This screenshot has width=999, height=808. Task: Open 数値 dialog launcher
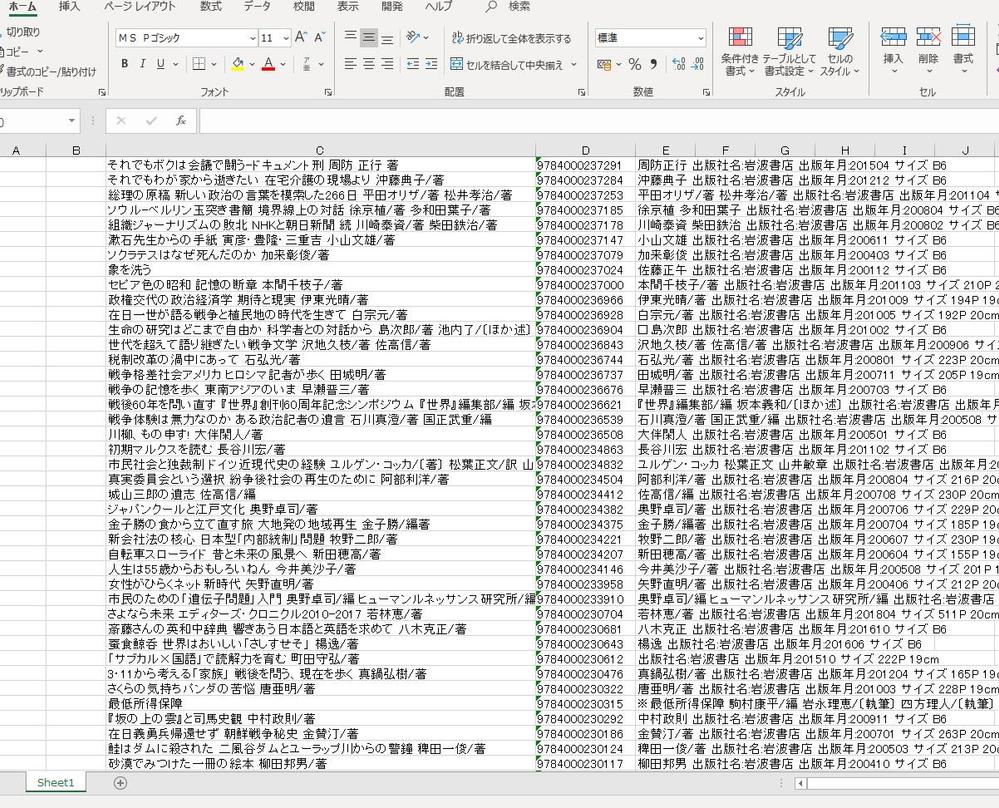pos(707,92)
